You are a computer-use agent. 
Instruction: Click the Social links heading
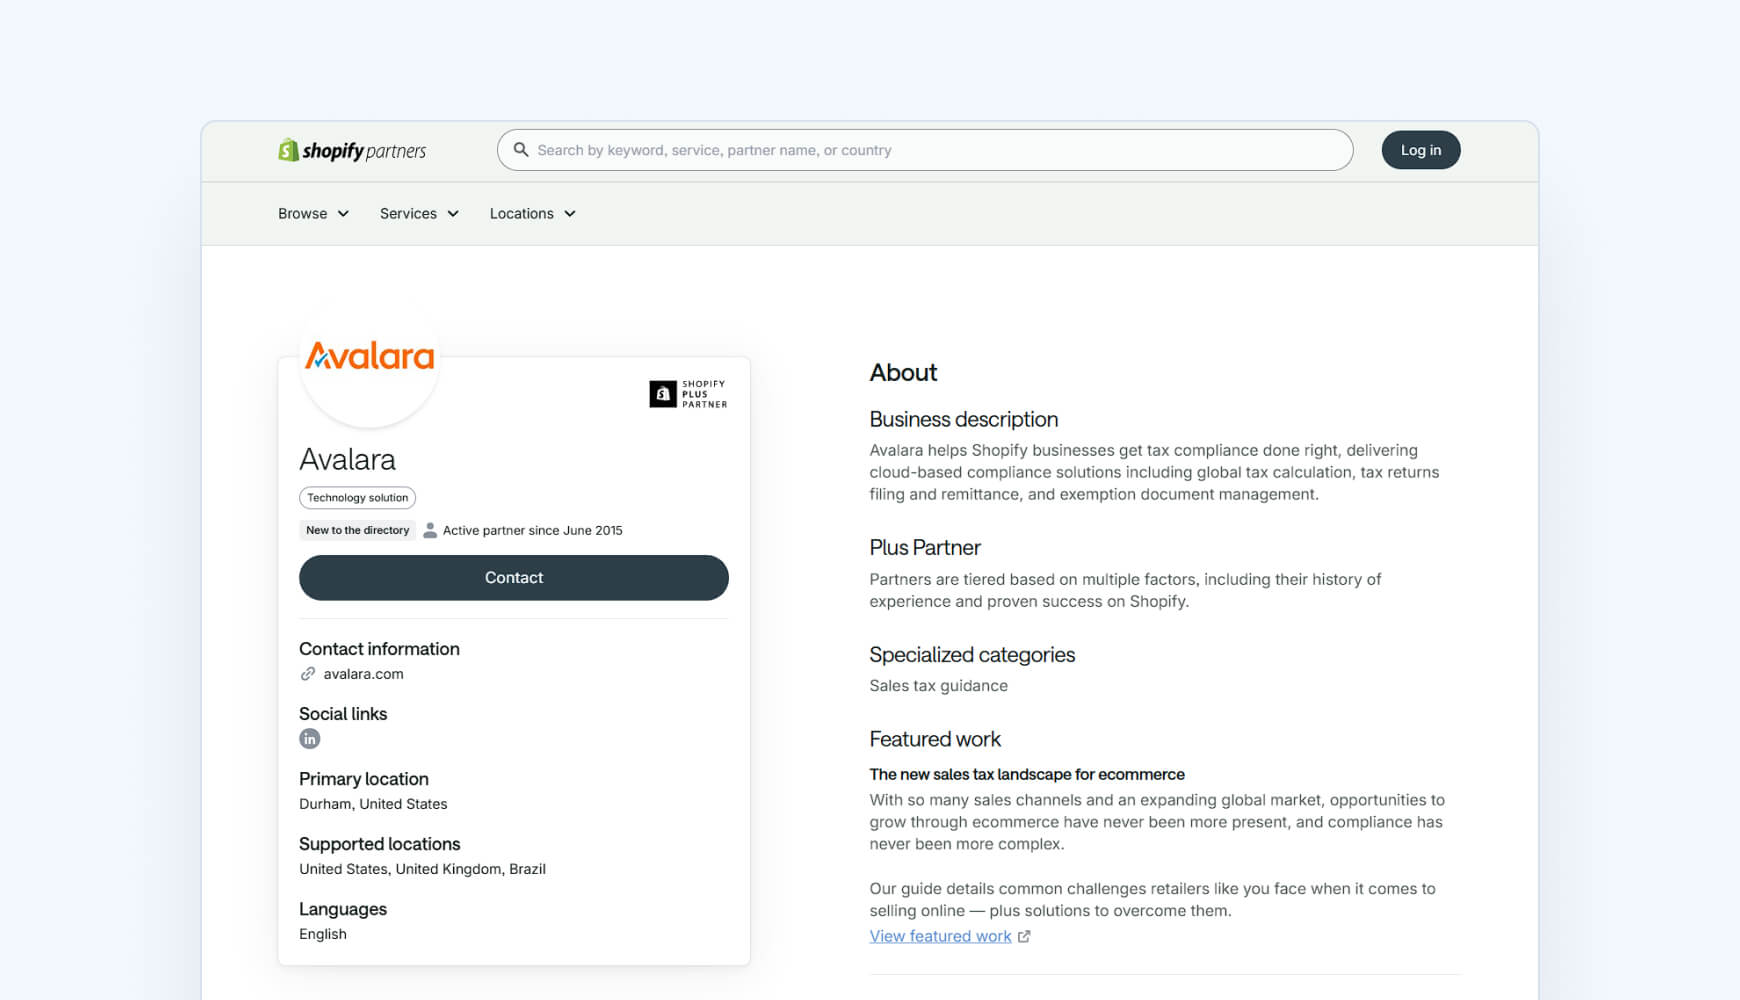point(343,714)
